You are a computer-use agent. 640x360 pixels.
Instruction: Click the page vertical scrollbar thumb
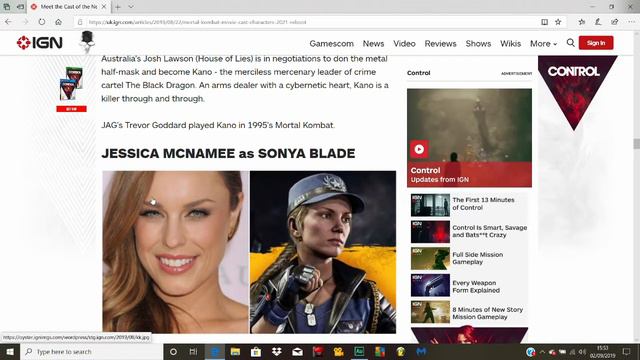636,144
